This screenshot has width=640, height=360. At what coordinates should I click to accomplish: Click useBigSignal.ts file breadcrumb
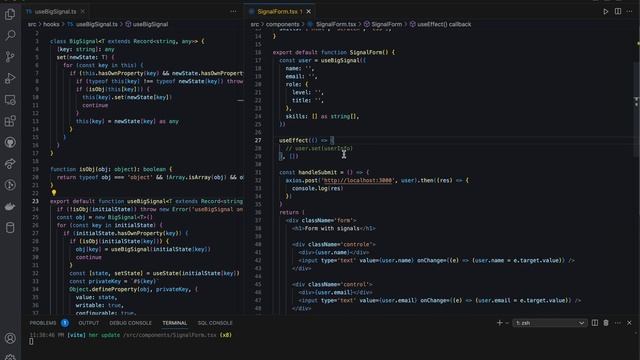97,24
